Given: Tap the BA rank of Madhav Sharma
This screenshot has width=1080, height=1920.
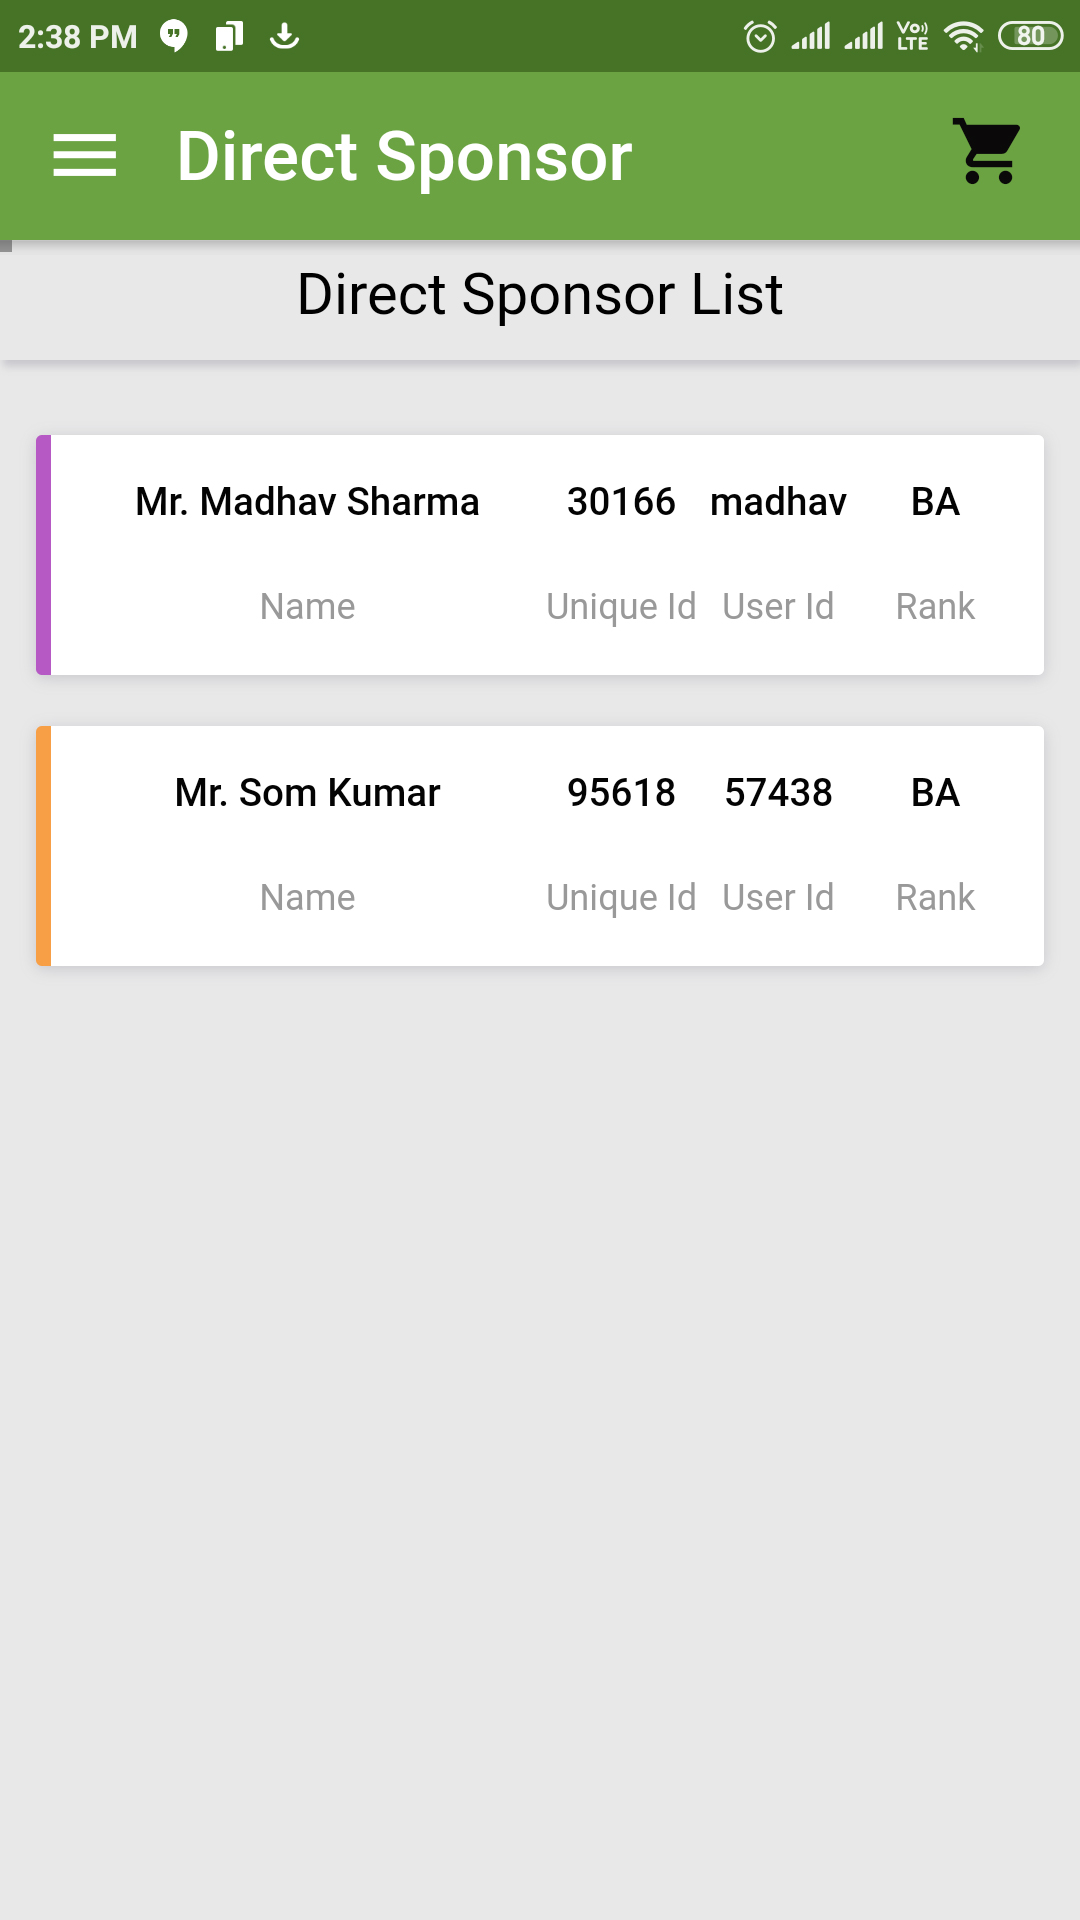Looking at the screenshot, I should coord(935,502).
